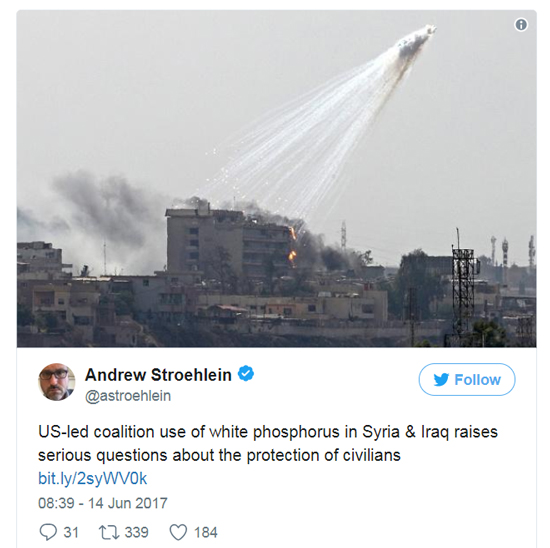Open the @astroehlein handle link

[x=128, y=396]
